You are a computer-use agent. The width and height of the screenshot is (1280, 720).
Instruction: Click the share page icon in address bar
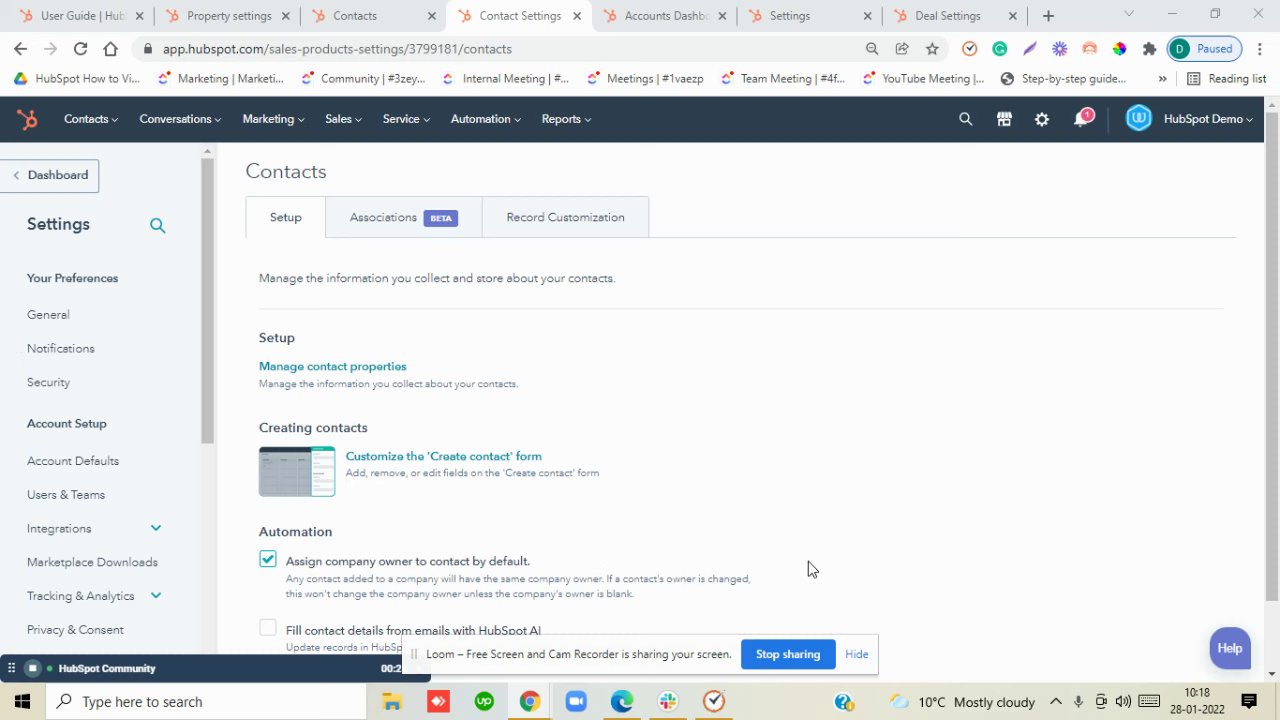(902, 49)
